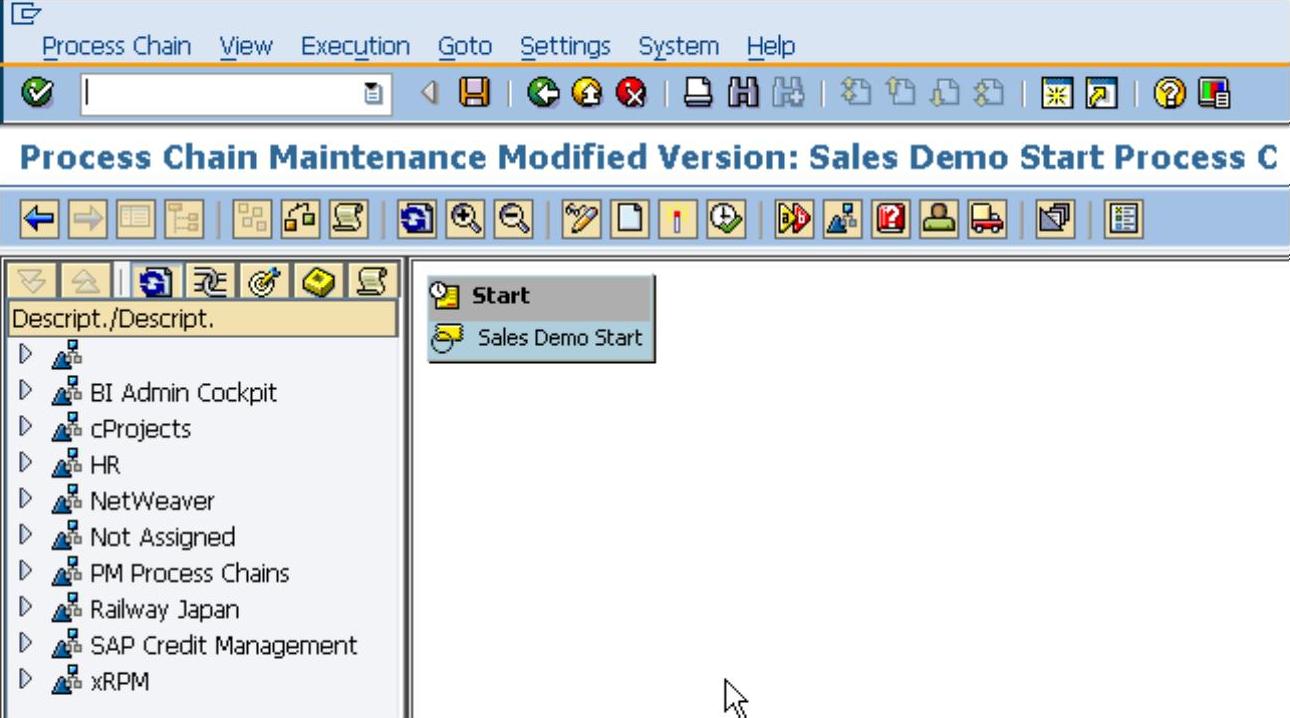Image resolution: width=1290 pixels, height=718 pixels.
Task: Click the green checkmark Enter button
Action: [x=37, y=93]
